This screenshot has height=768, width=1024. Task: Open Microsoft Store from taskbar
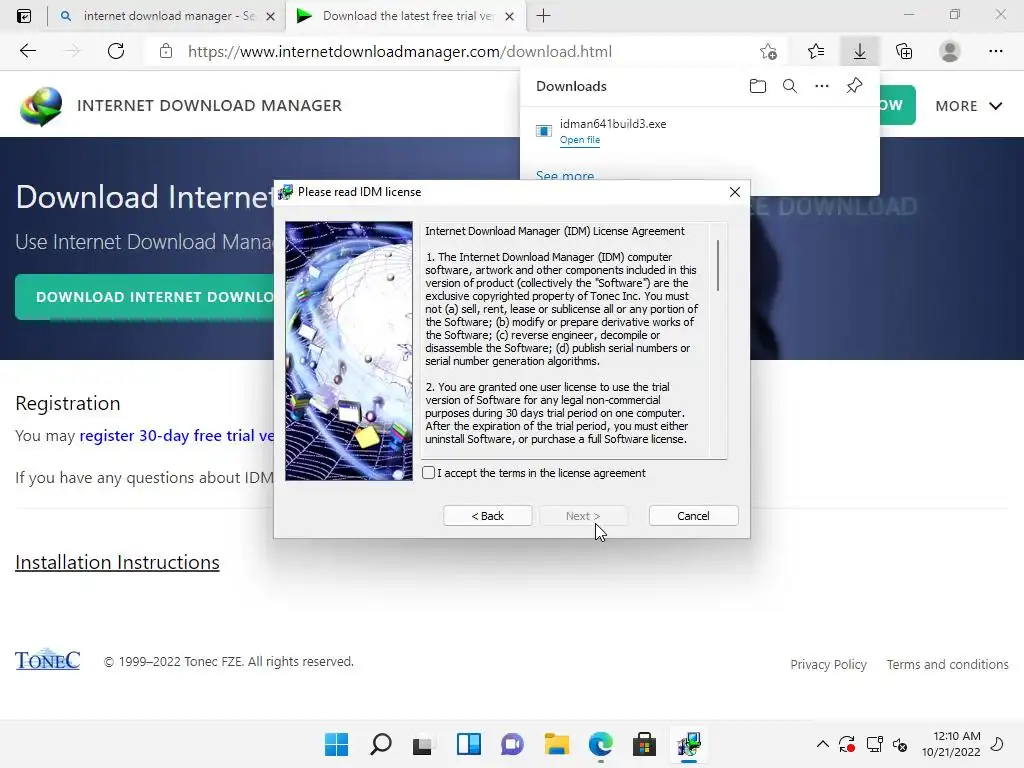tap(645, 744)
